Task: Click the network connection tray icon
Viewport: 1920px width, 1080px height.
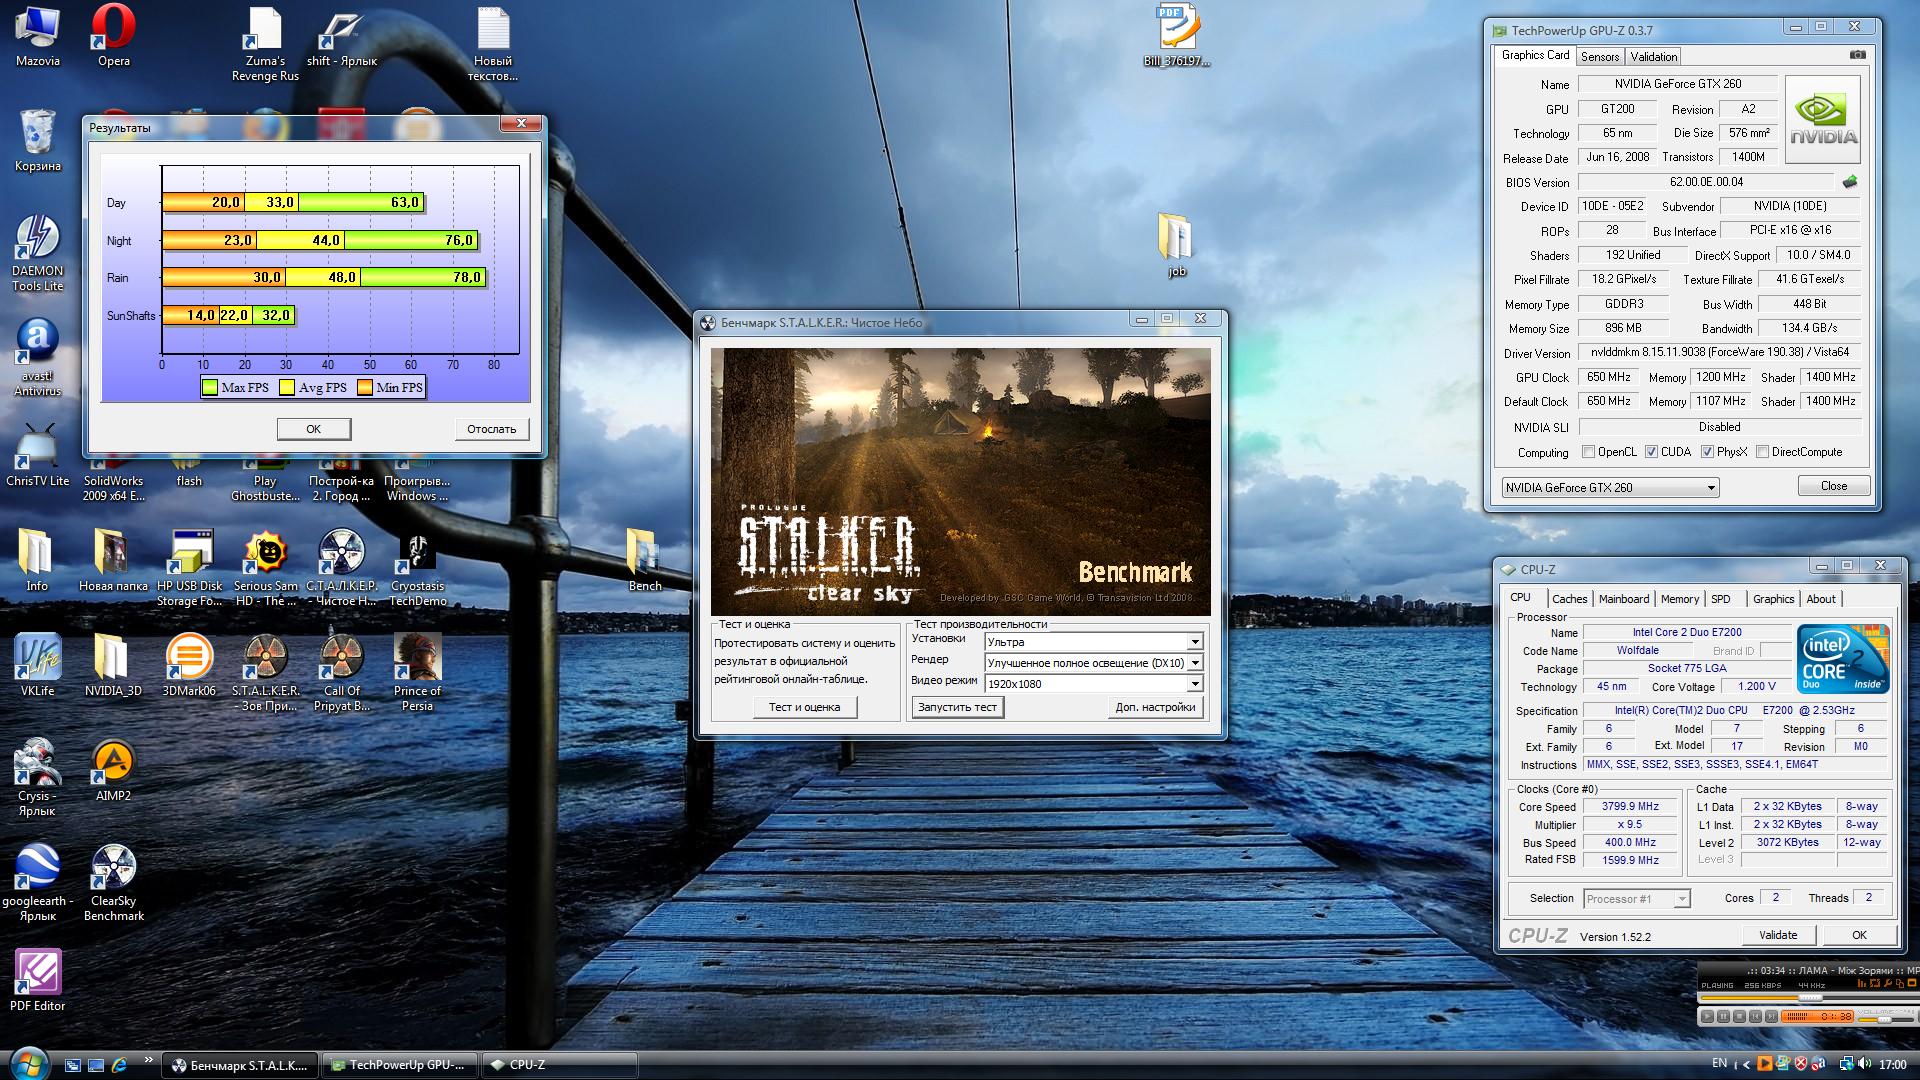Action: coord(1847,1064)
